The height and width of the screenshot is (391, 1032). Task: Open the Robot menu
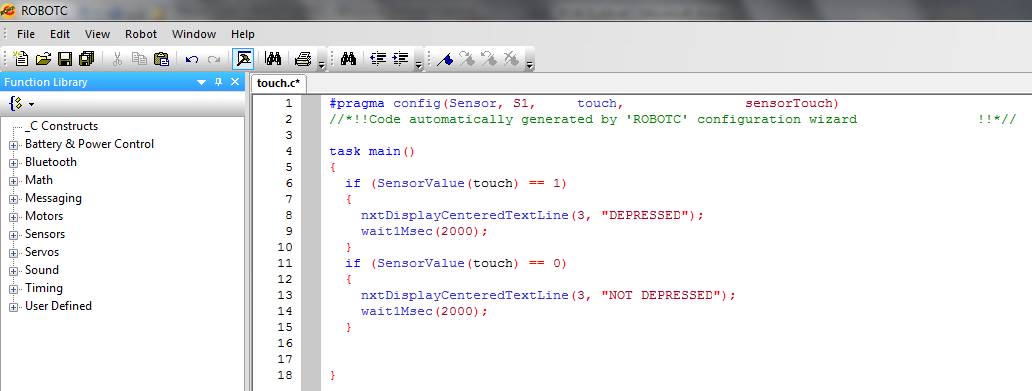tap(141, 34)
